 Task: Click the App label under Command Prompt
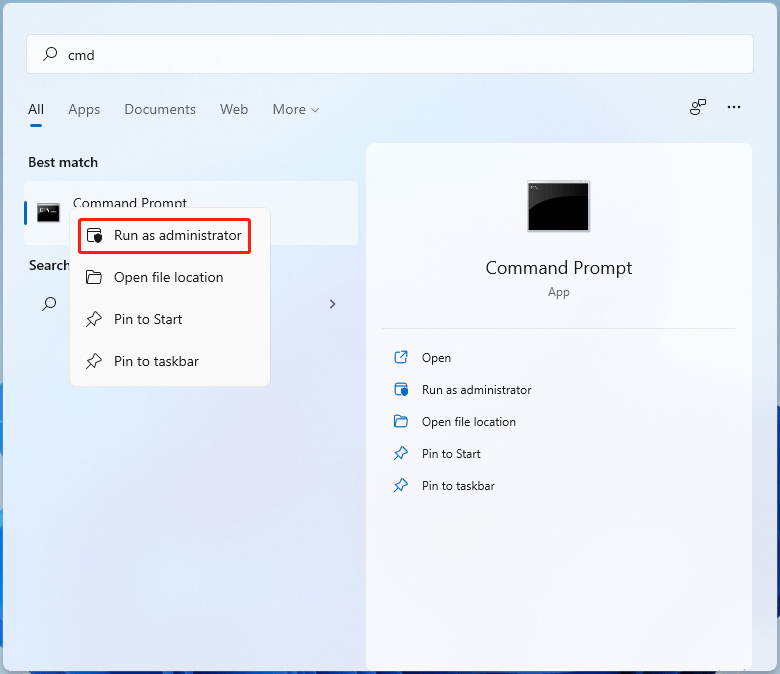coord(559,292)
